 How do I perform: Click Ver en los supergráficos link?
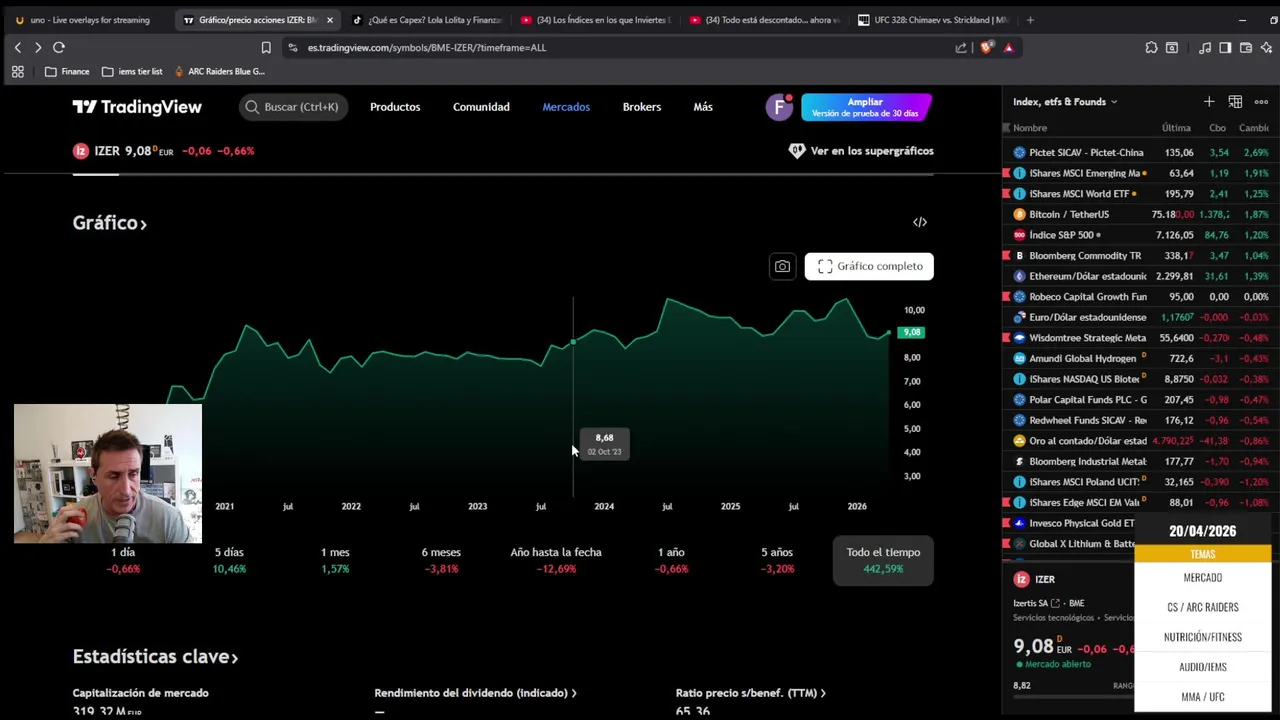click(861, 151)
